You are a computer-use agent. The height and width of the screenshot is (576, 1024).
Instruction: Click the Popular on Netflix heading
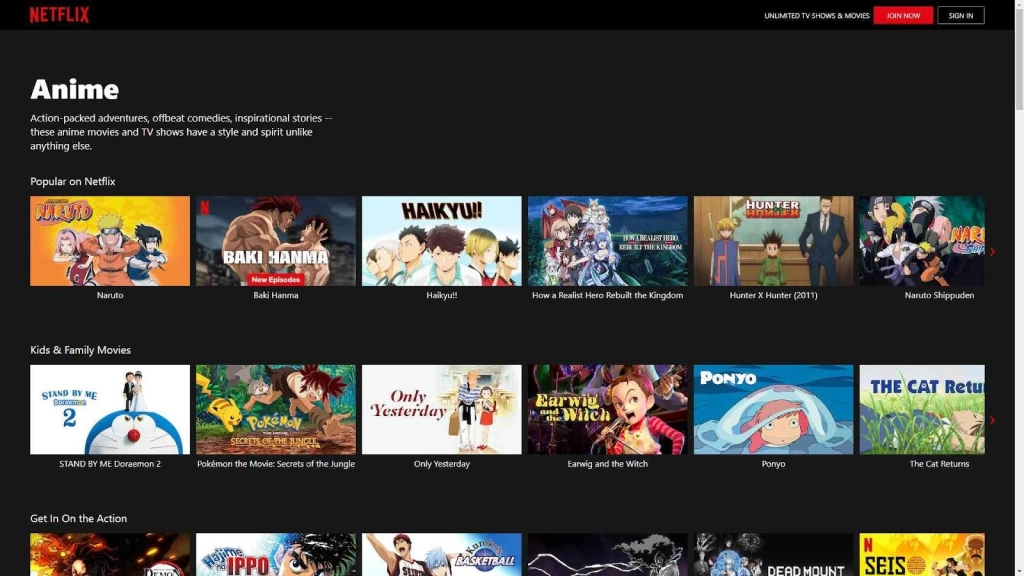72,182
